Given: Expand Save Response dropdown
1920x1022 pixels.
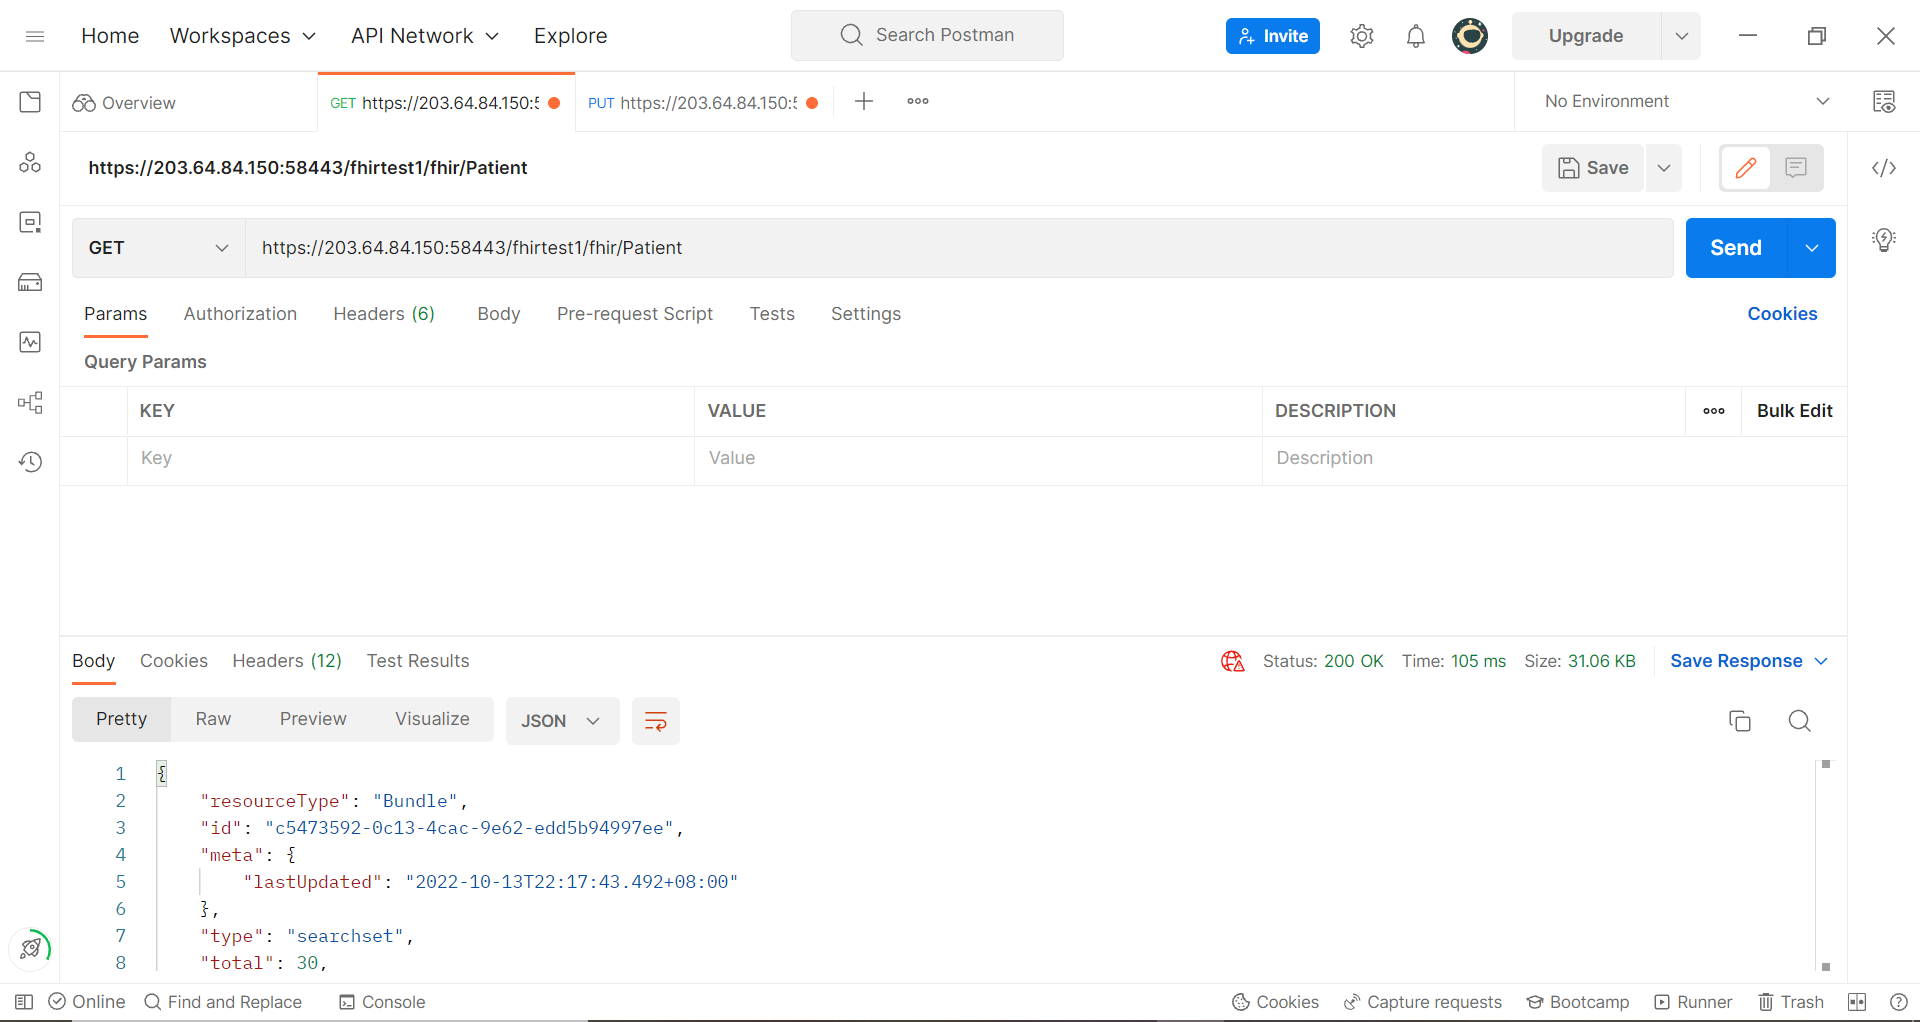Looking at the screenshot, I should [x=1749, y=661].
